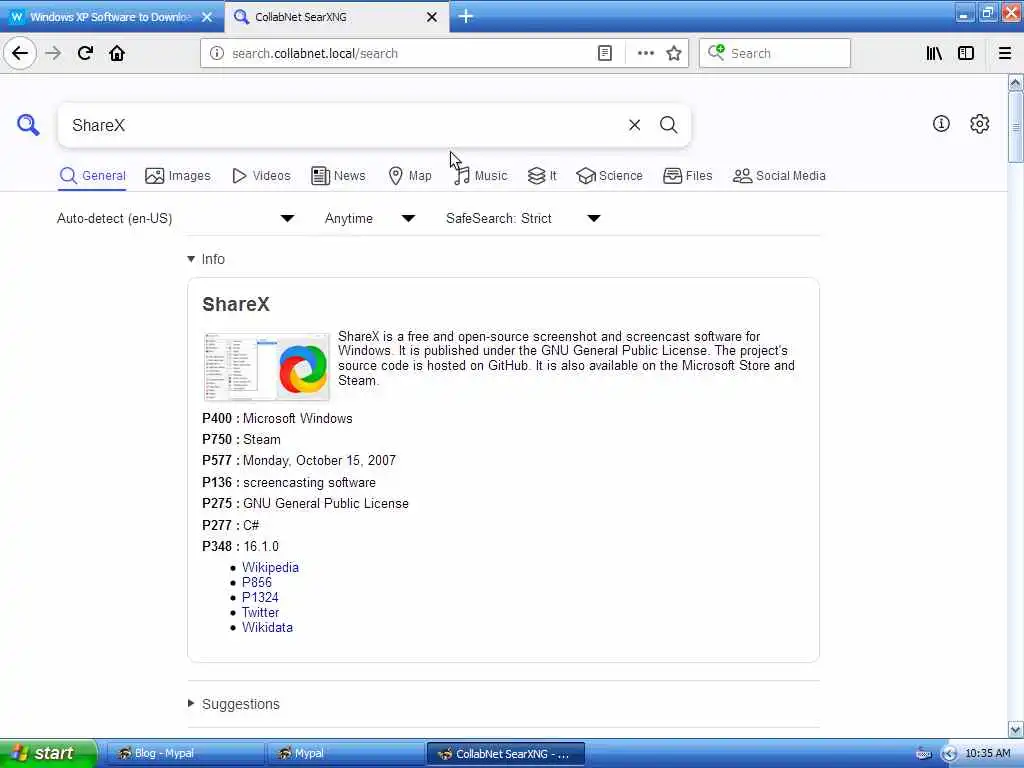Open a new browser tab

coord(466,16)
